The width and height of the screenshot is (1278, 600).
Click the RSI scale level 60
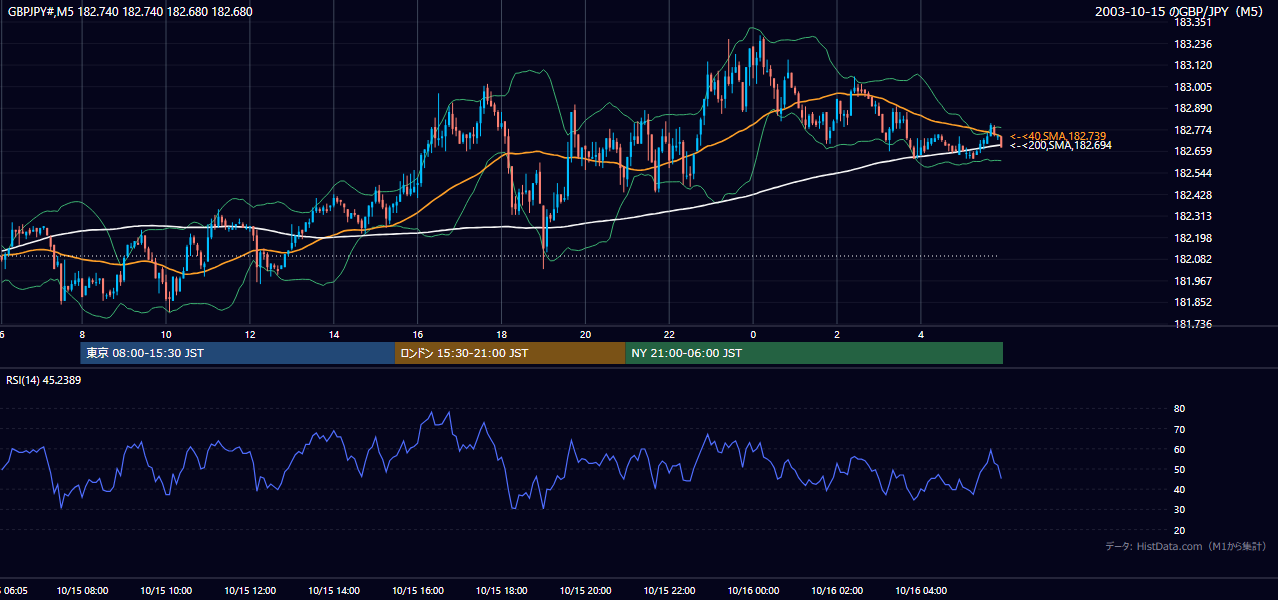[x=1179, y=449]
